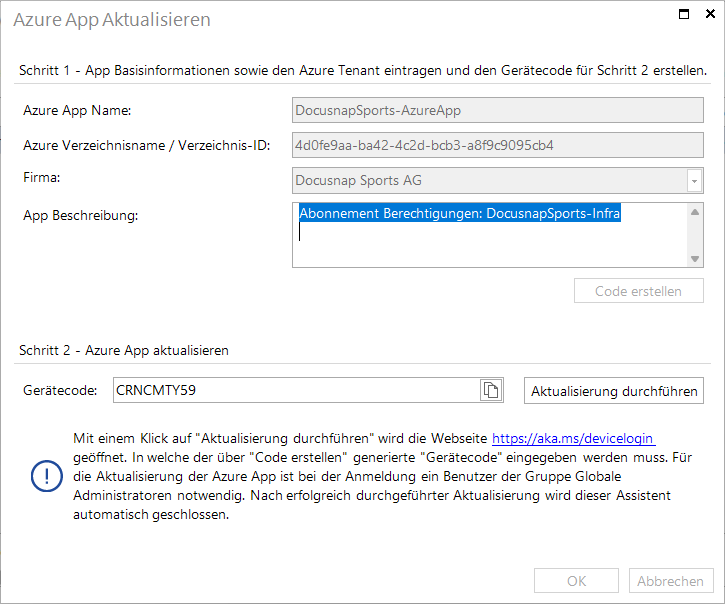Click the OK button
The height and width of the screenshot is (604, 725).
pos(576,581)
